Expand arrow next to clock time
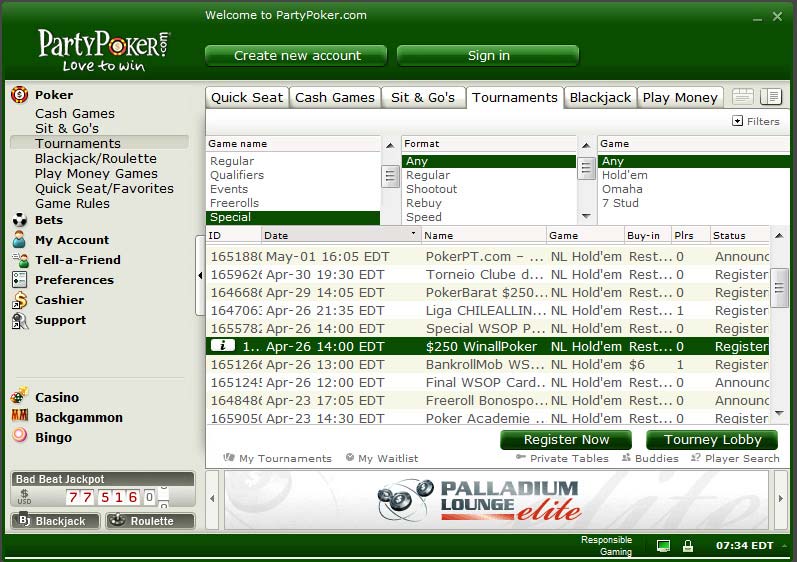This screenshot has width=797, height=562. tap(784, 545)
